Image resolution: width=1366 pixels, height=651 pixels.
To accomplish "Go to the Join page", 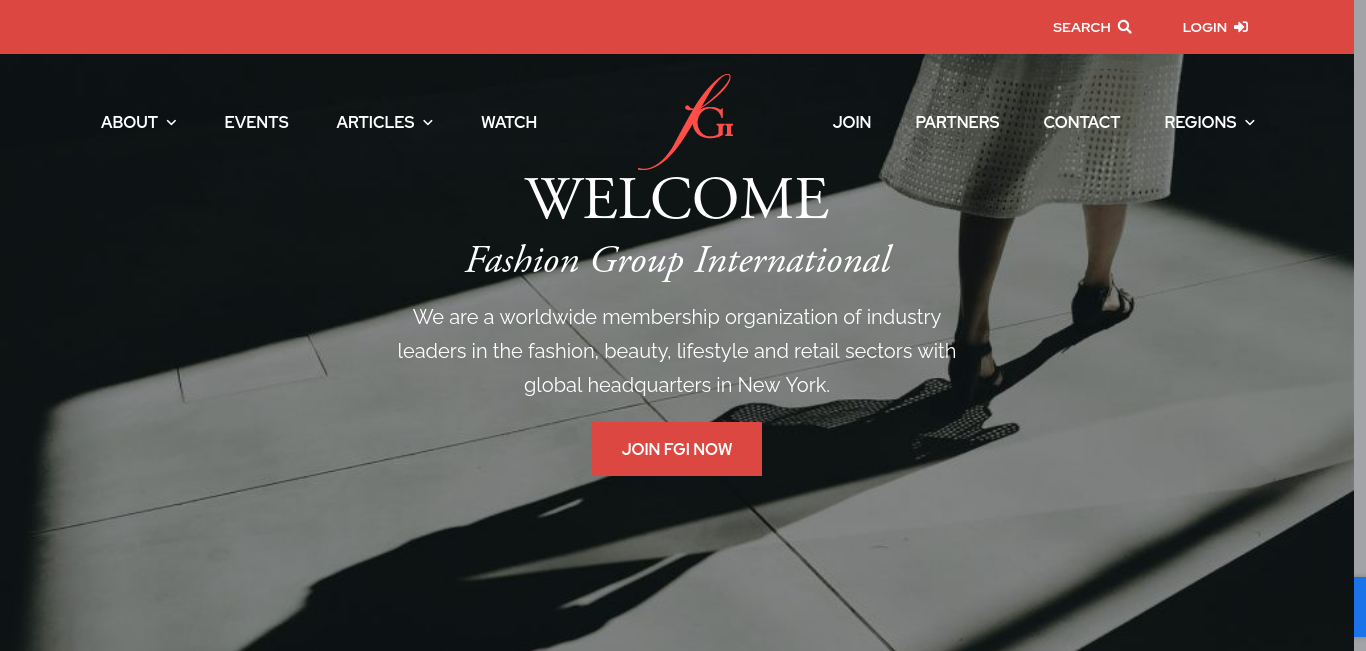I will click(x=852, y=122).
